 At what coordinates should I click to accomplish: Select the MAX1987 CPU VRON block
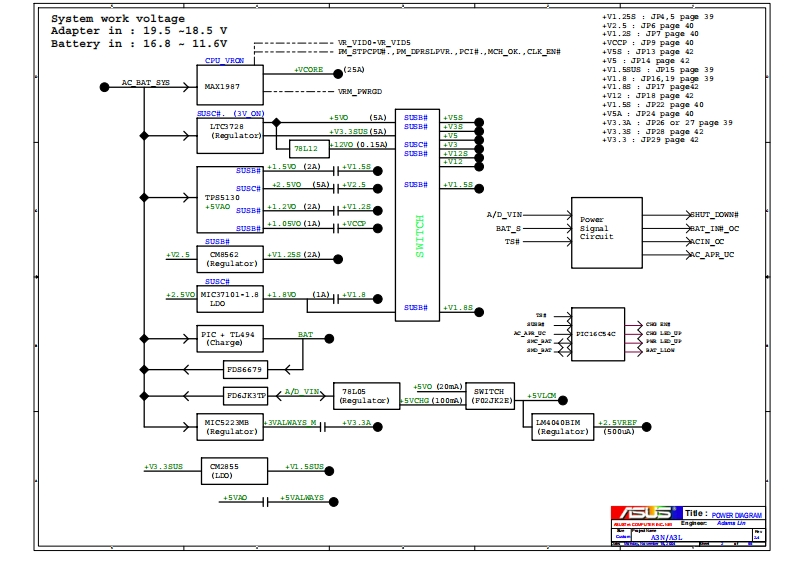[x=230, y=86]
